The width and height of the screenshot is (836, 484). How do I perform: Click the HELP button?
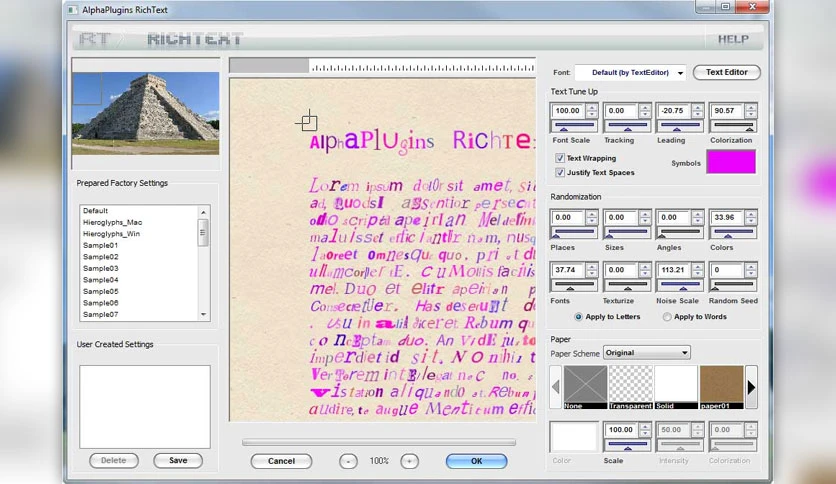733,39
